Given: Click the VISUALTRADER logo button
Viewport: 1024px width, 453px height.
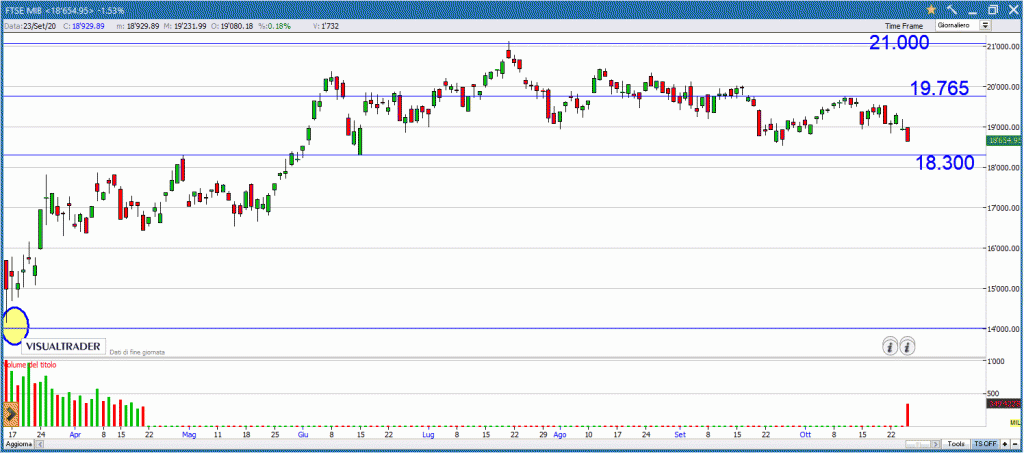Looking at the screenshot, I should [x=63, y=347].
